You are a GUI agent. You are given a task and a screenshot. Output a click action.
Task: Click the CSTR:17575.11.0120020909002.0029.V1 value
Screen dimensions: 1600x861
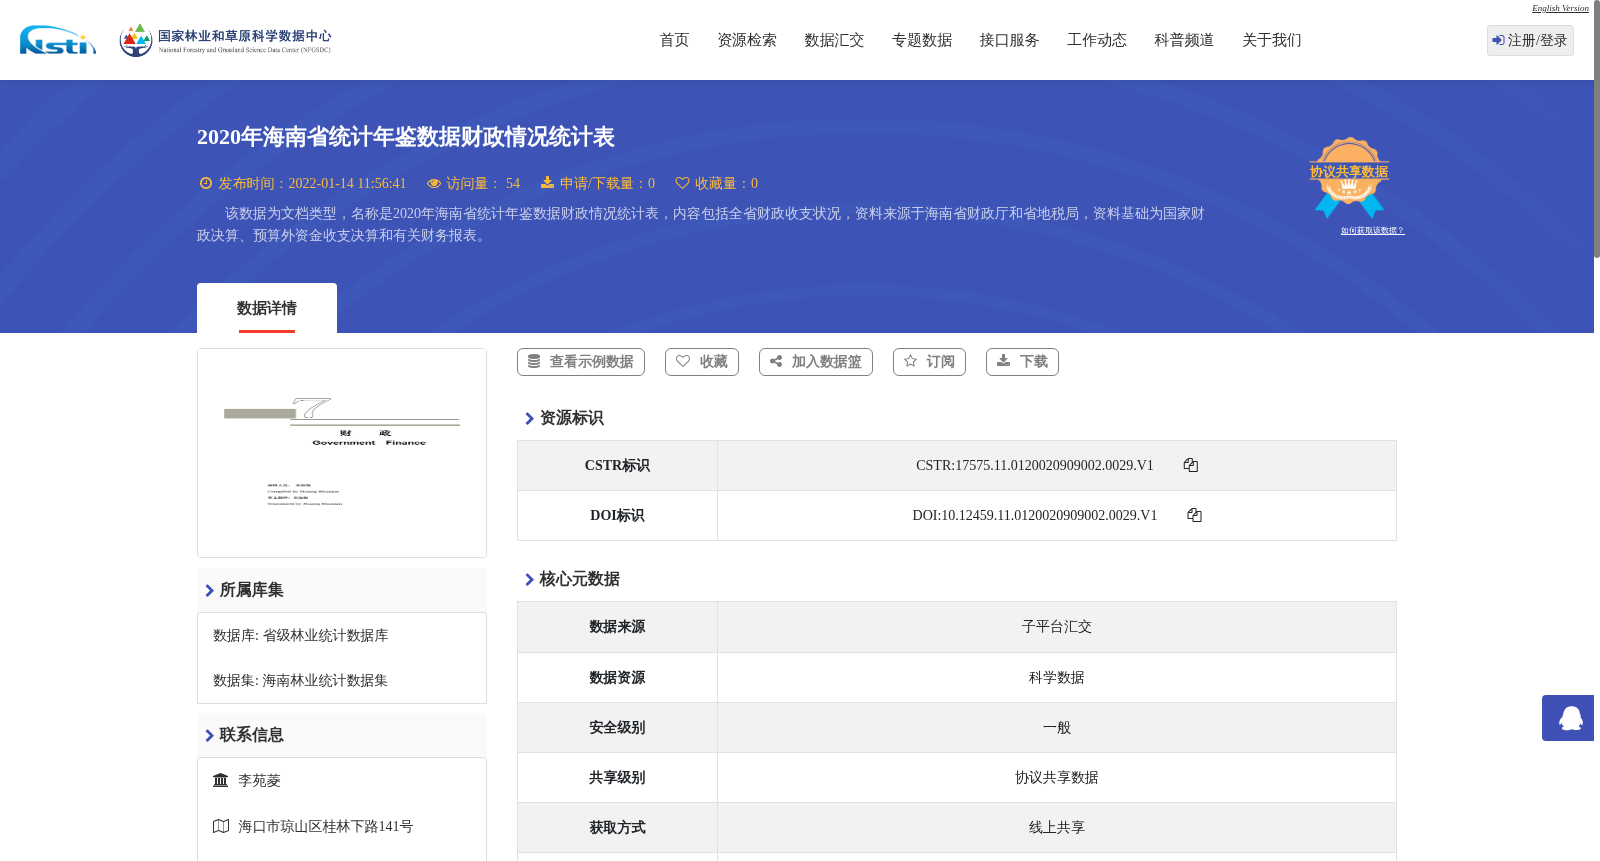[x=1035, y=465]
